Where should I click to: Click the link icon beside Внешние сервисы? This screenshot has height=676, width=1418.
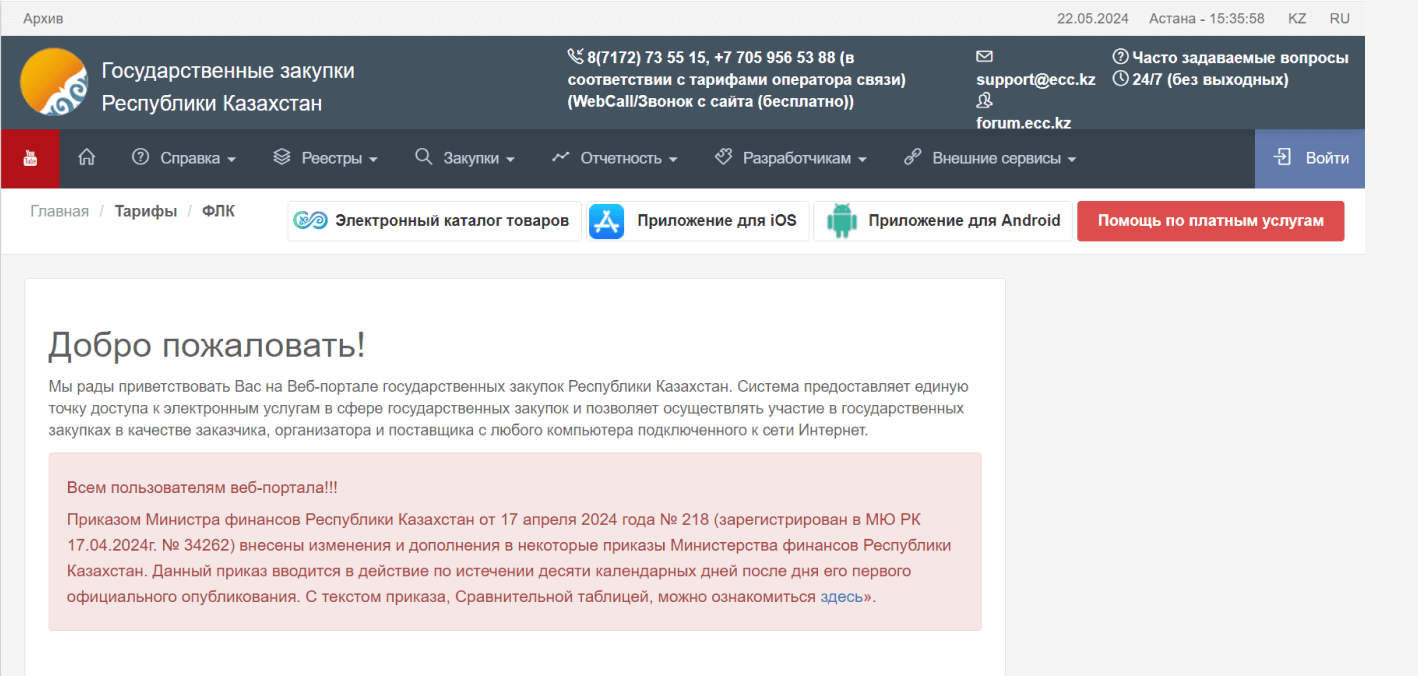pyautogui.click(x=912, y=158)
